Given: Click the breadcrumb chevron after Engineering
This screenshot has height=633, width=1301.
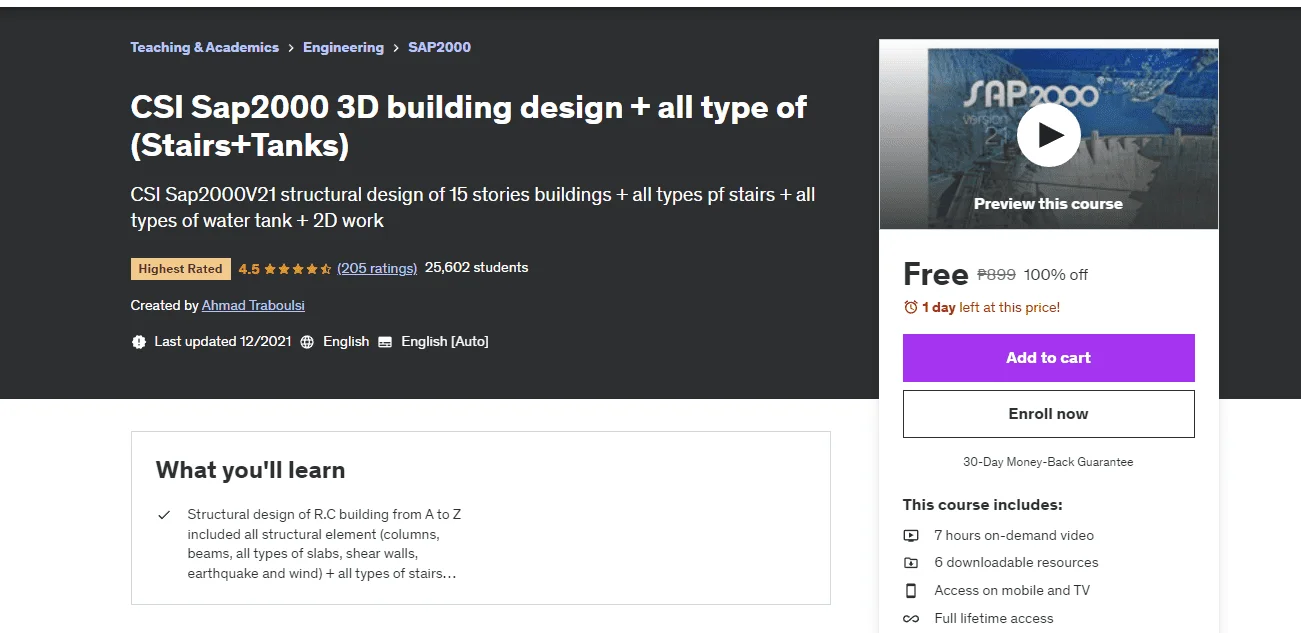Looking at the screenshot, I should [396, 48].
